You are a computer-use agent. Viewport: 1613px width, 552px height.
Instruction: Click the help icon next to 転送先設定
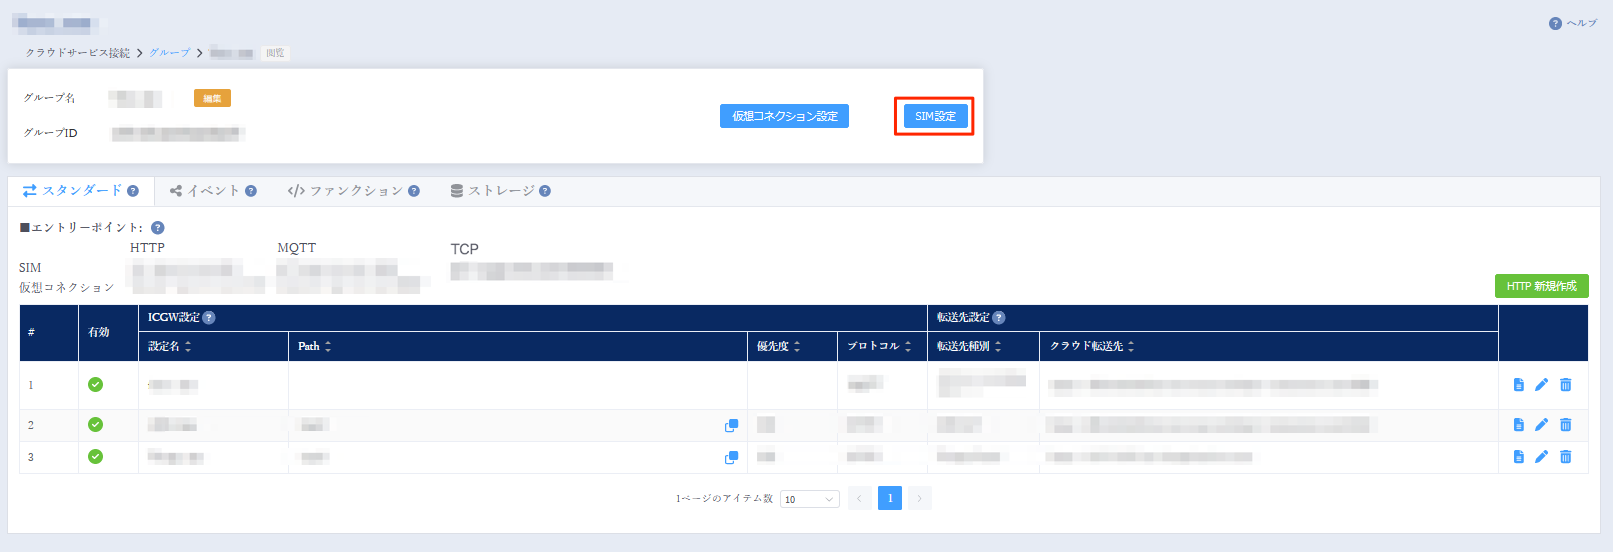click(999, 318)
